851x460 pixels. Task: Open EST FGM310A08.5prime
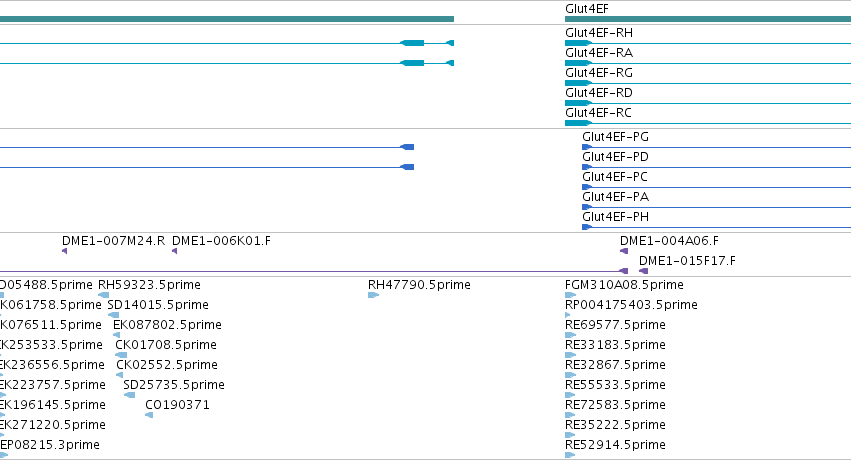coord(624,285)
